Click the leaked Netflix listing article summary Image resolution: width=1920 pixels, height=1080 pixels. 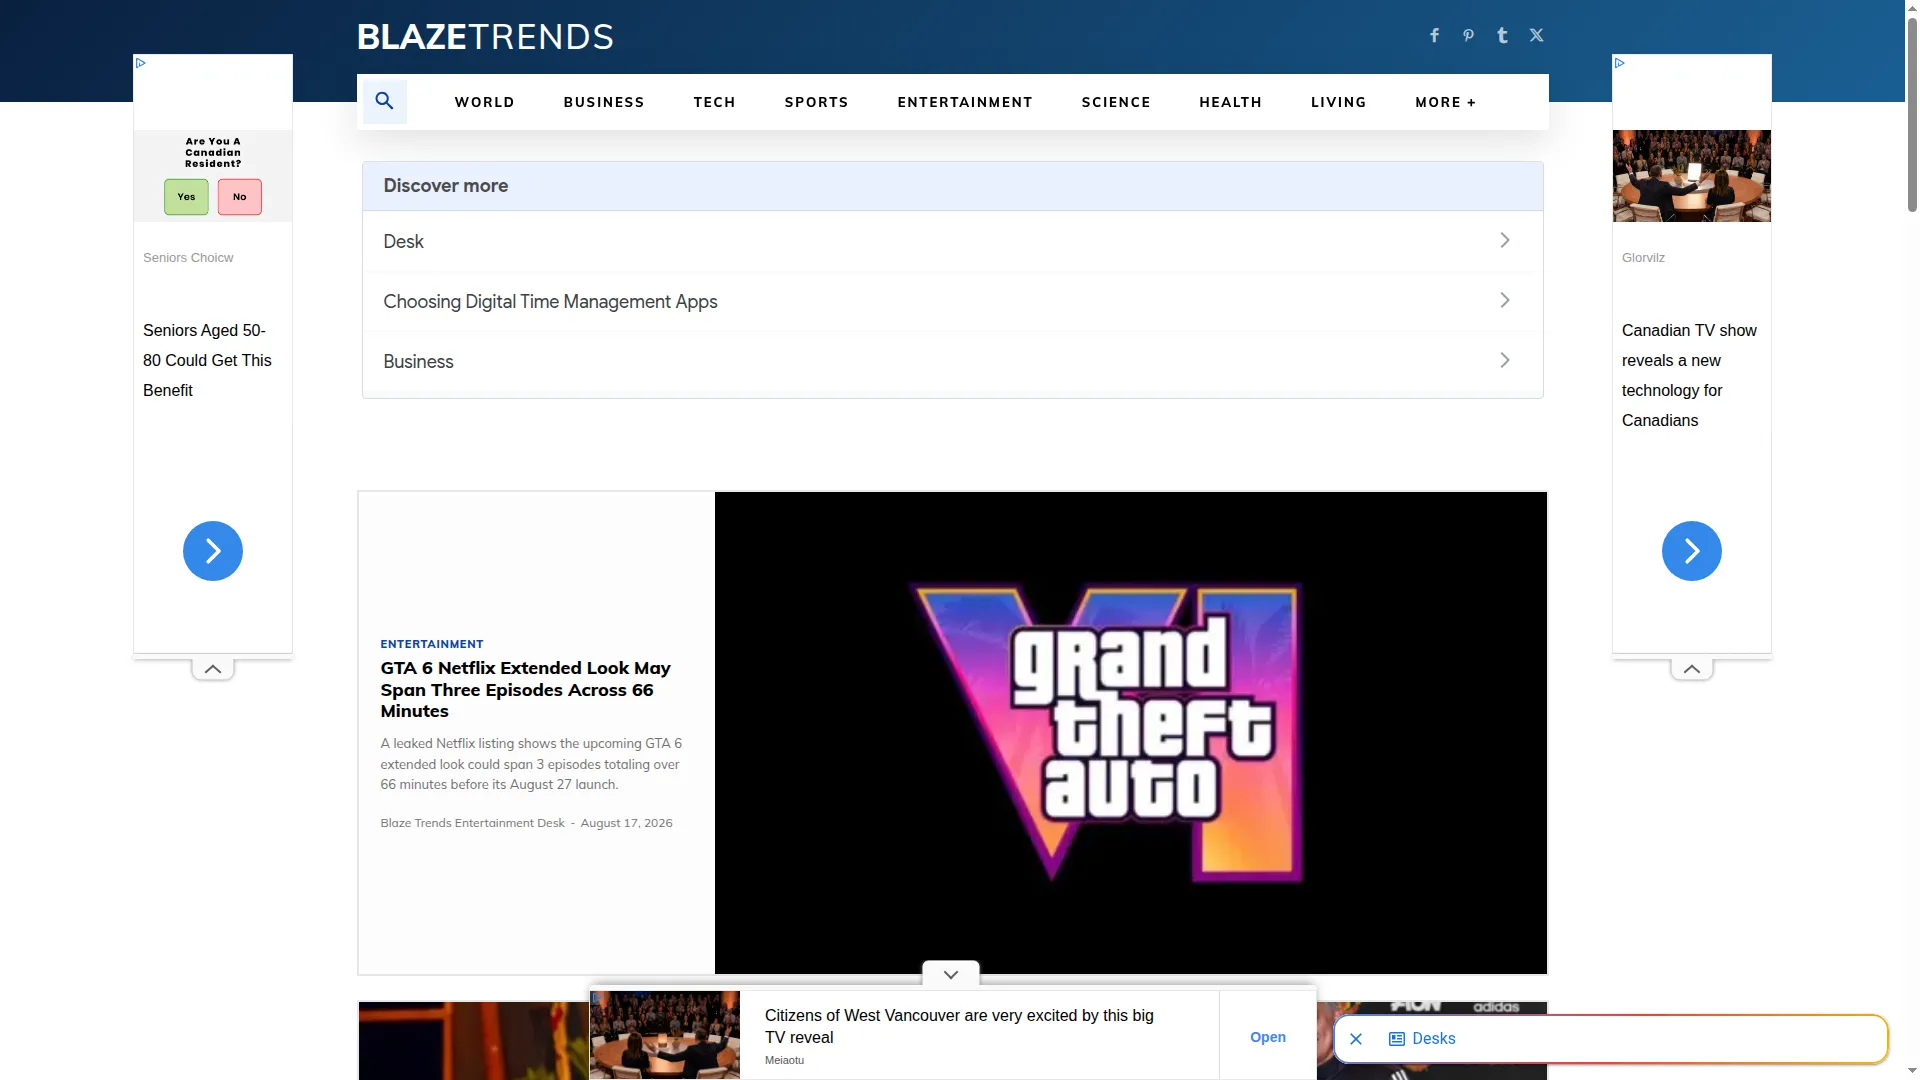point(531,764)
